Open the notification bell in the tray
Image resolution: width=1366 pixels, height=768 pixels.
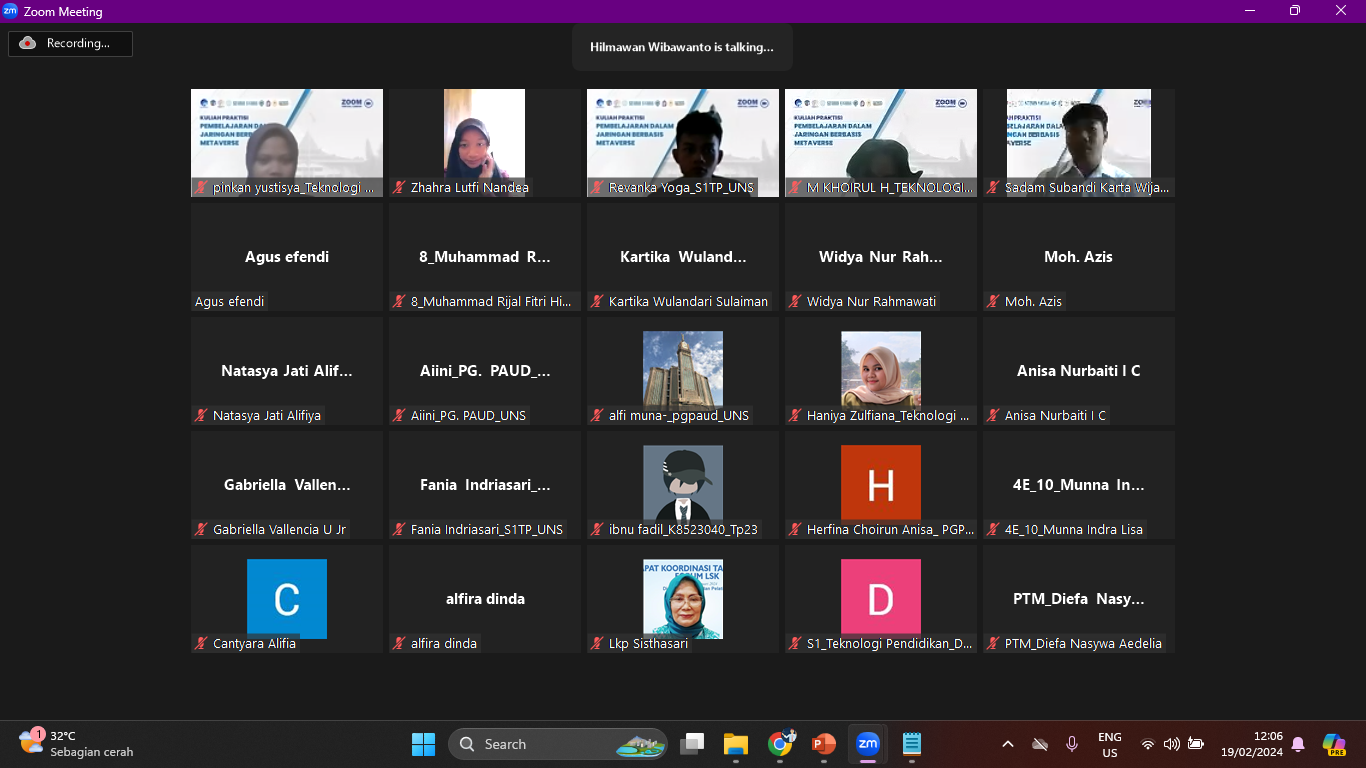point(1298,744)
